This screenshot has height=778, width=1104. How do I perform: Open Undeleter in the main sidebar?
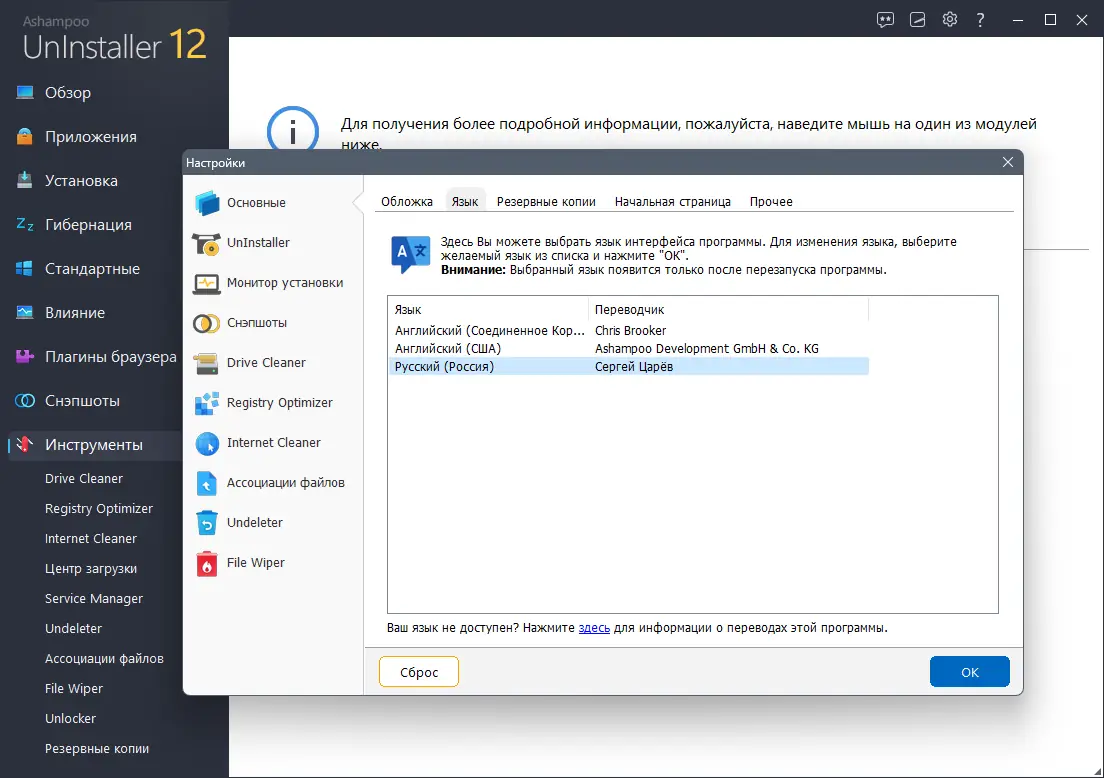click(x=73, y=628)
